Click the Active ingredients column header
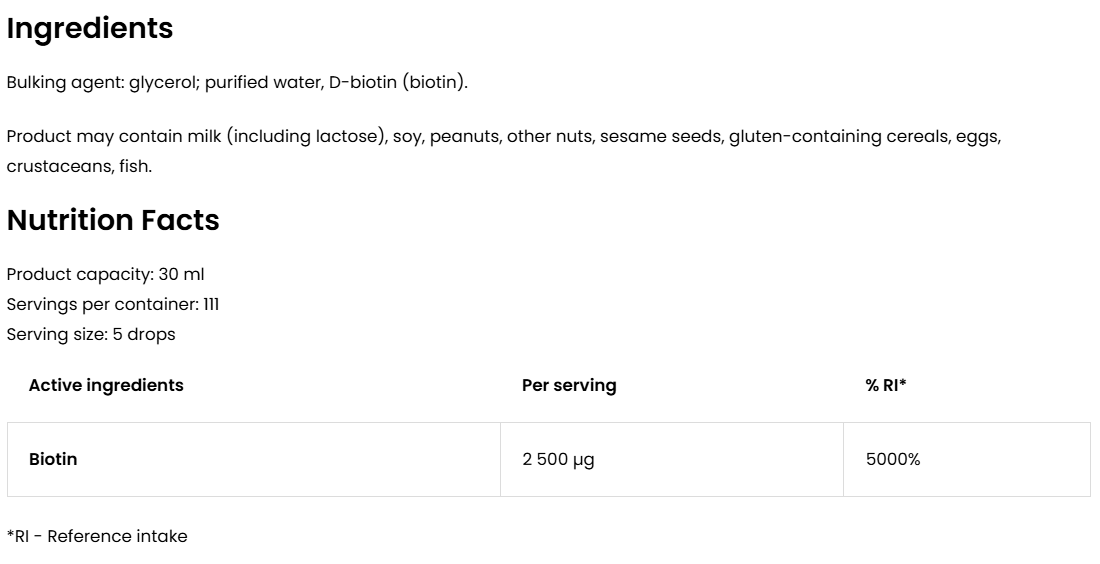 pos(106,385)
